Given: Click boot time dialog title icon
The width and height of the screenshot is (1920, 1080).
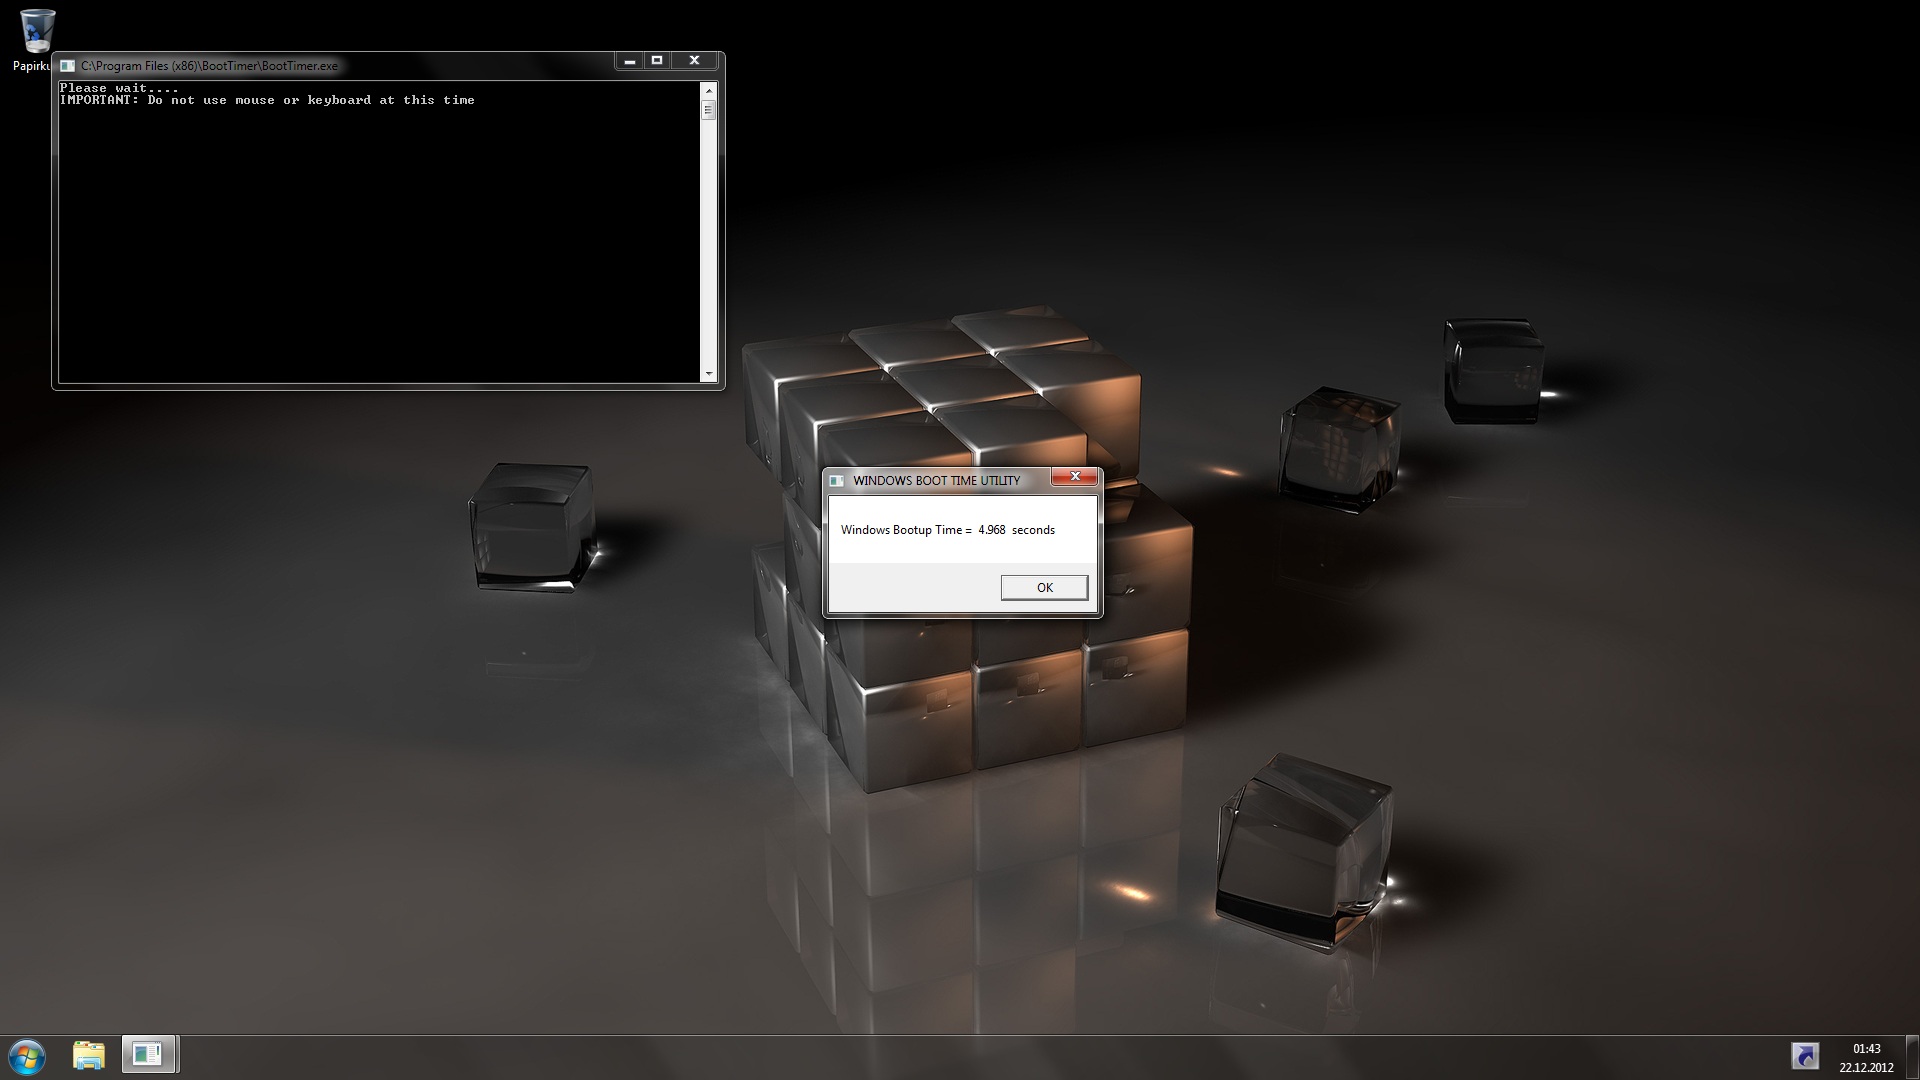Looking at the screenshot, I should [836, 481].
